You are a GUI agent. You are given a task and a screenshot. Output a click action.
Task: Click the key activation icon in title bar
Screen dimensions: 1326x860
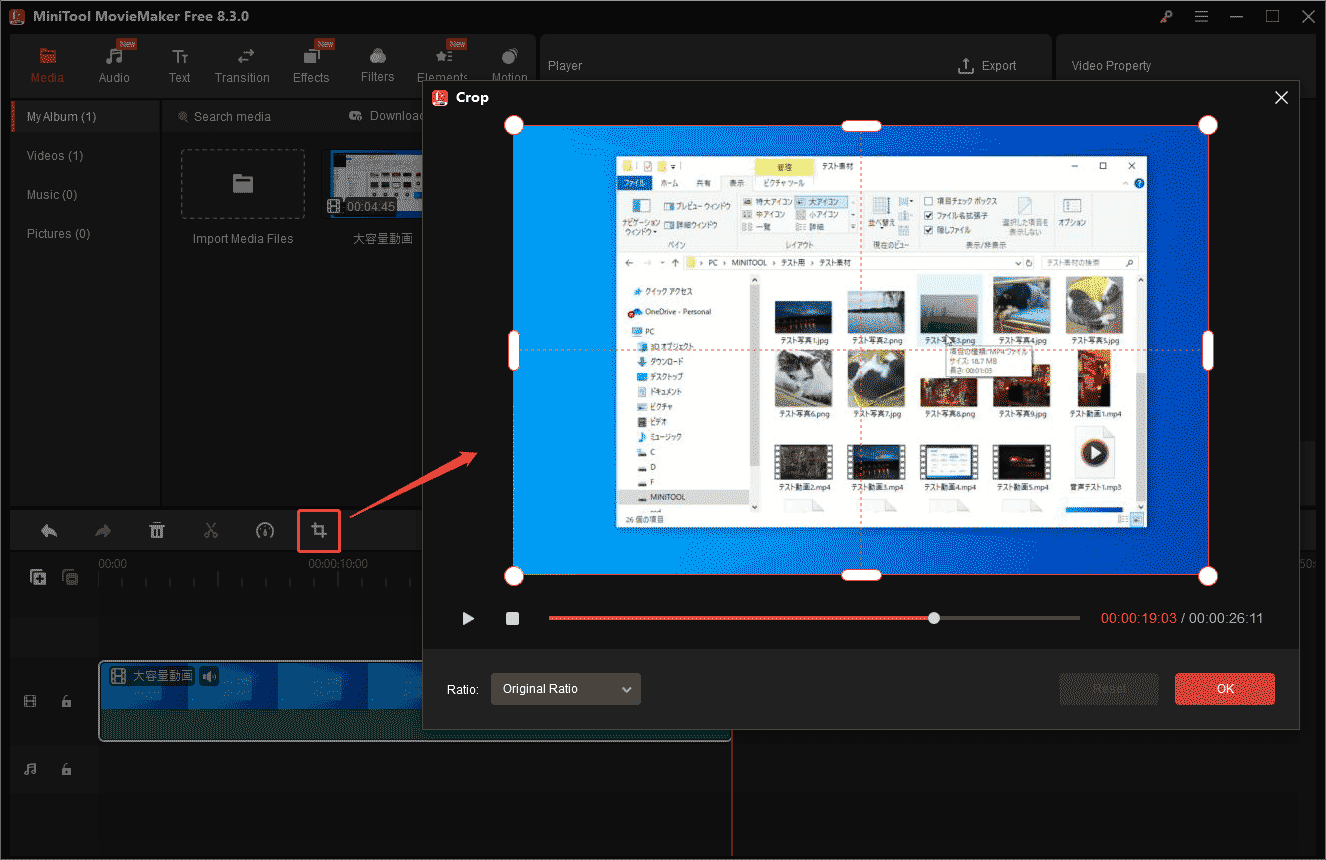pos(1166,17)
